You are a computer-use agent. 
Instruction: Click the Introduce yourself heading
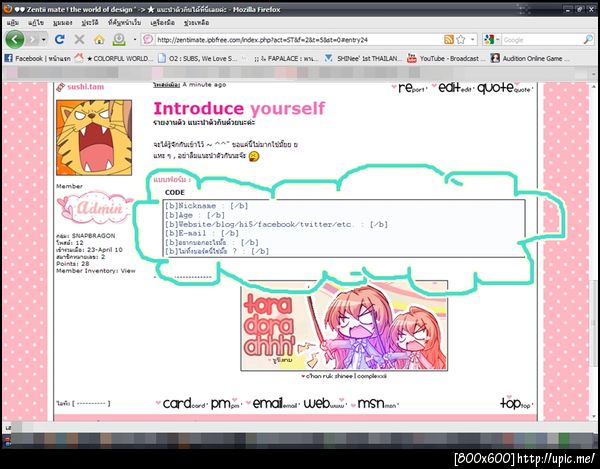pyautogui.click(x=239, y=109)
